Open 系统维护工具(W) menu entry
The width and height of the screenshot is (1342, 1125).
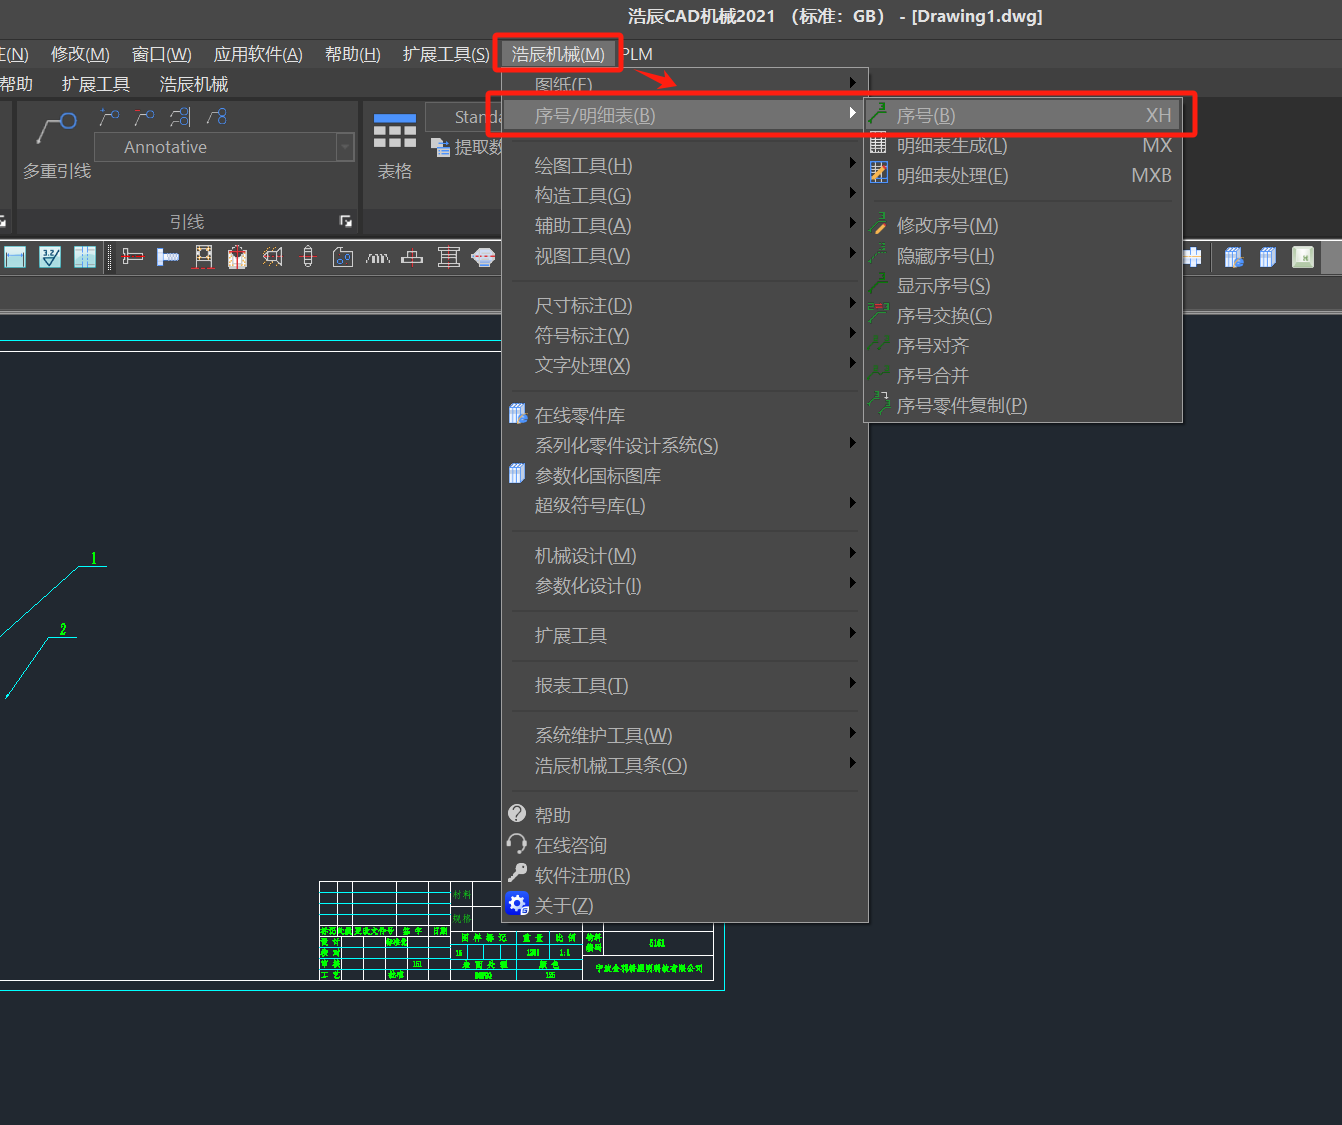[x=685, y=736]
